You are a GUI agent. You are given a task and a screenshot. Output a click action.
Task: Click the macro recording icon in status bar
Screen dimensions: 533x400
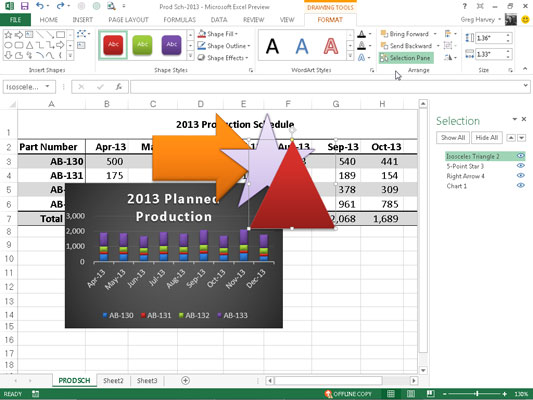click(35, 394)
